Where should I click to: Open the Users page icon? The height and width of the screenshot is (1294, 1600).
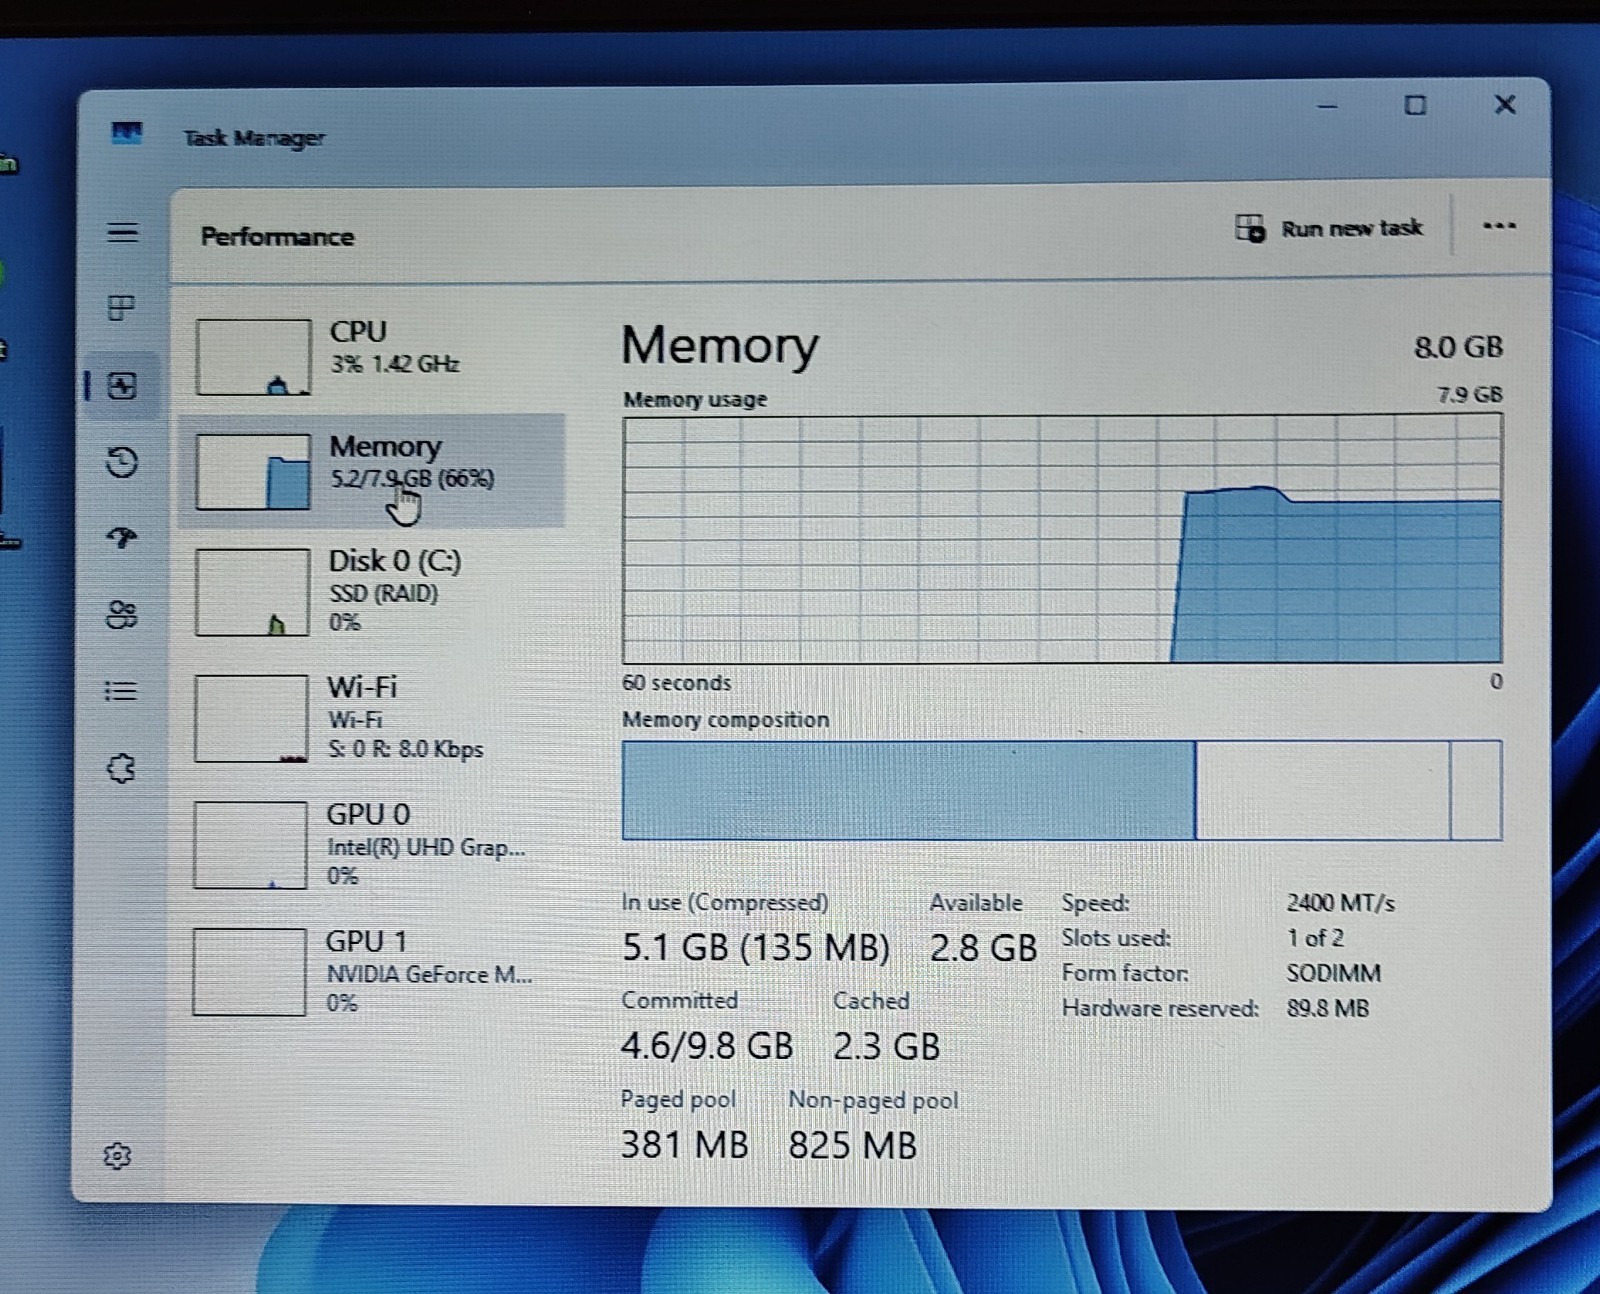click(122, 614)
